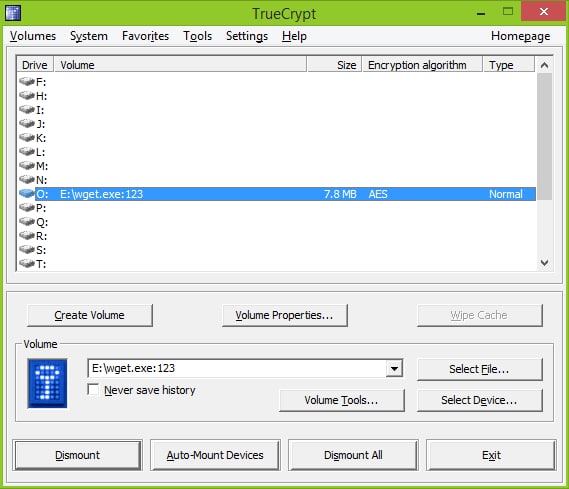Click the blue TrueCrypt logo in Volume group

(47, 383)
